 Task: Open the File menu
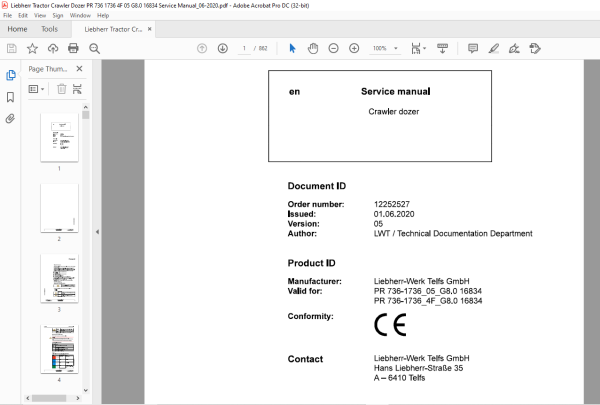coord(8,15)
